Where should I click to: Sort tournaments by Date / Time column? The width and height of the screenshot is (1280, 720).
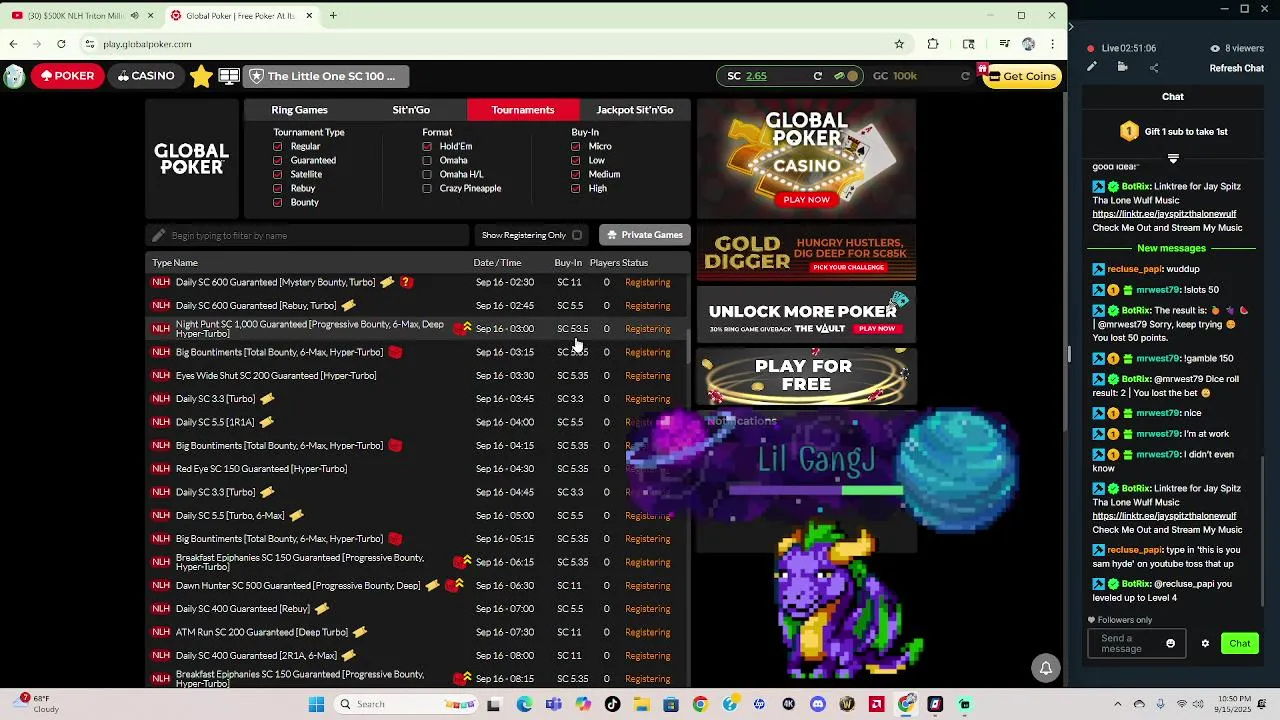[x=497, y=263]
